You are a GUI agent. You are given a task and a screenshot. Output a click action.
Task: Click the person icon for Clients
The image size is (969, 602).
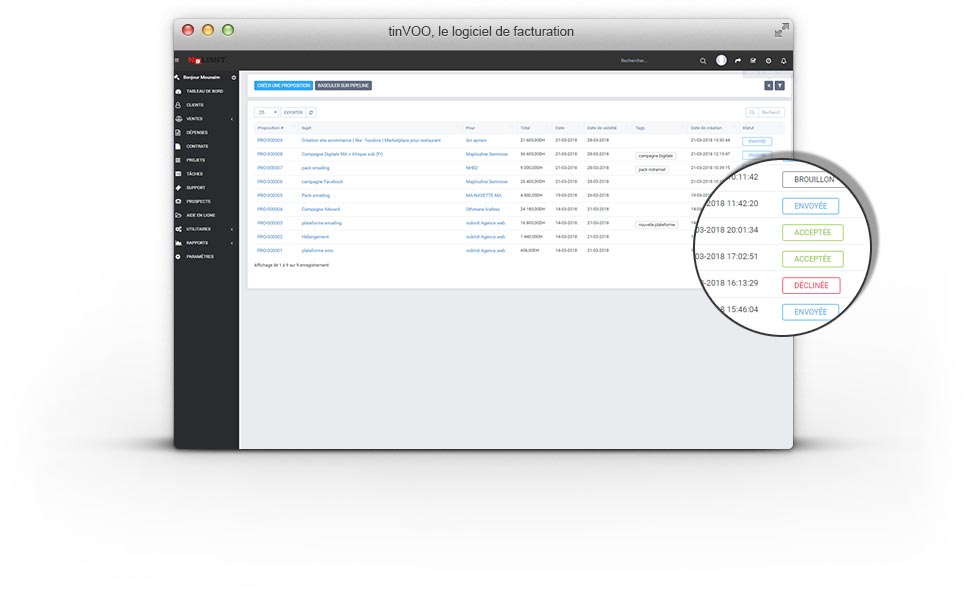178,105
